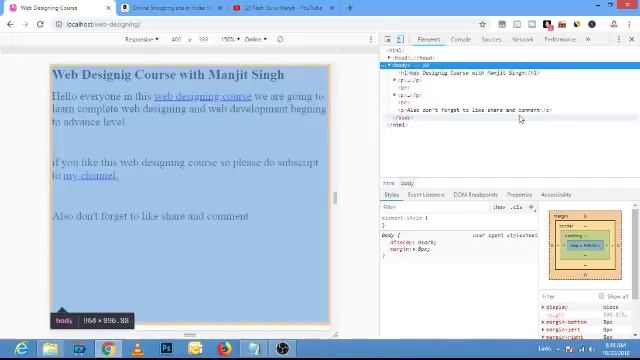Open the Event Listeners pane tab
Screen dimensions: 640x360
pos(426,195)
